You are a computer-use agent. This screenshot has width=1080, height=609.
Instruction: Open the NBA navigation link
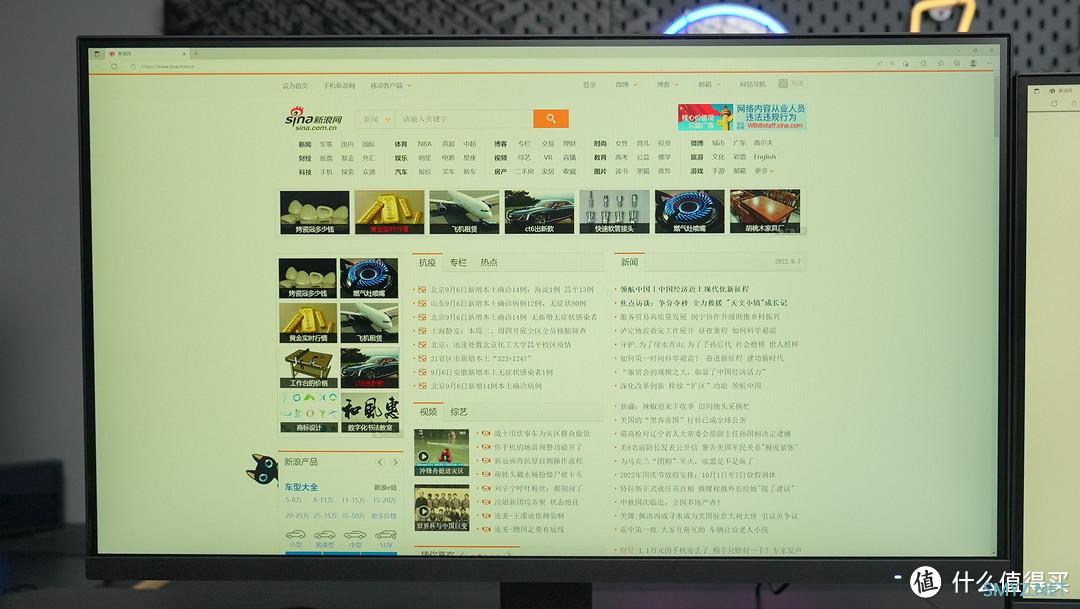(x=424, y=144)
